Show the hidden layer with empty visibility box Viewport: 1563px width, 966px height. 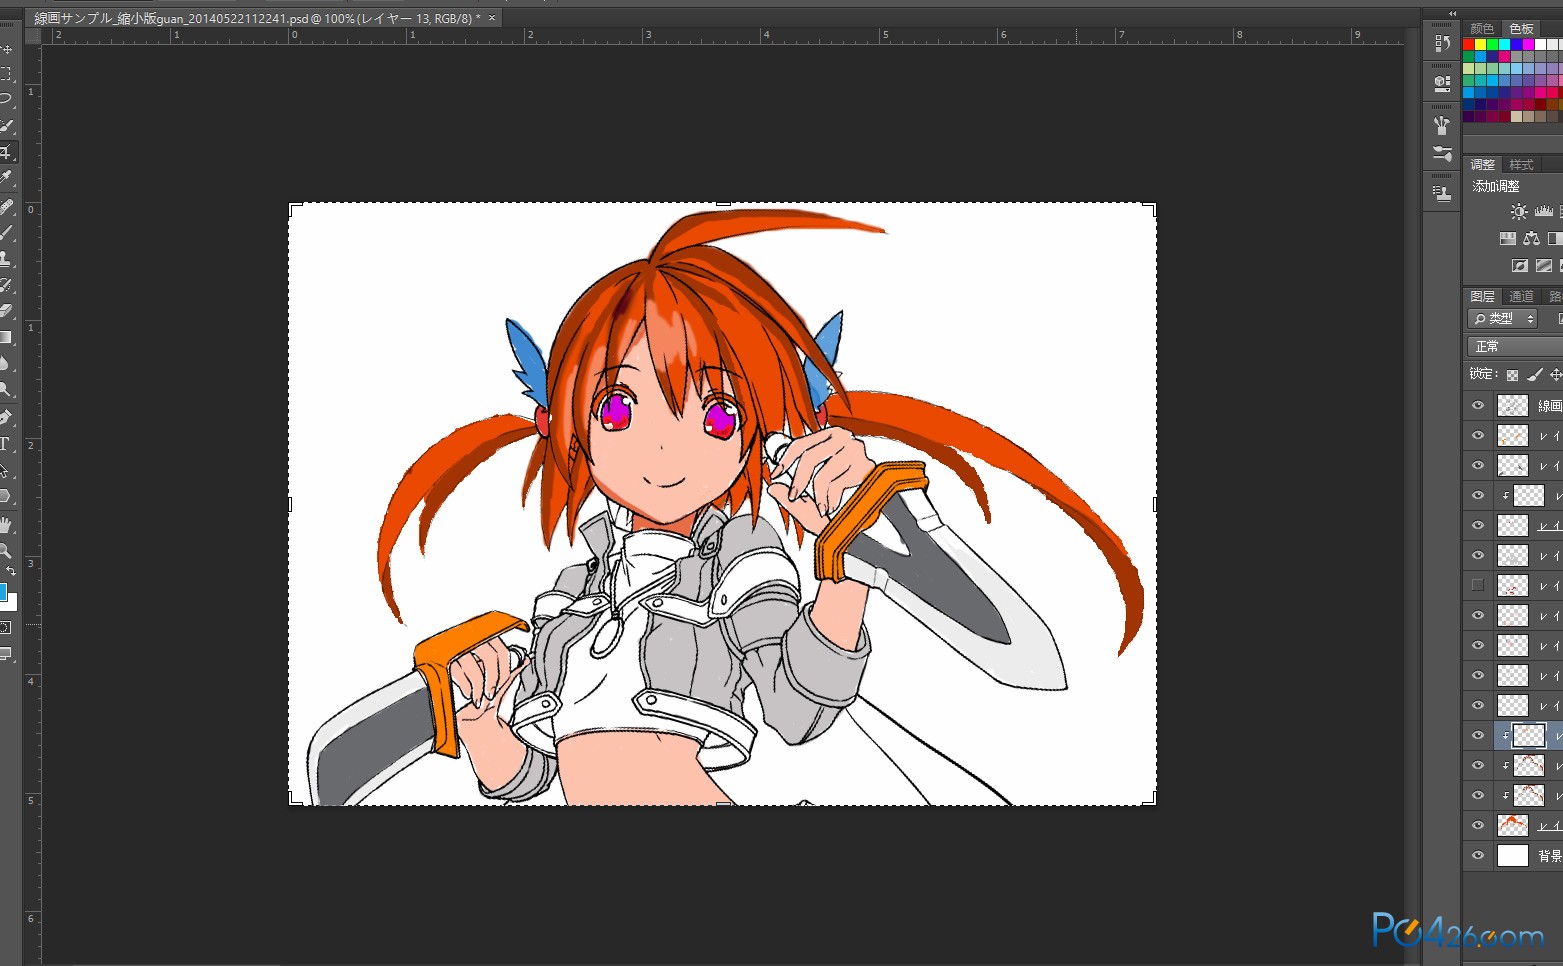coord(1478,585)
